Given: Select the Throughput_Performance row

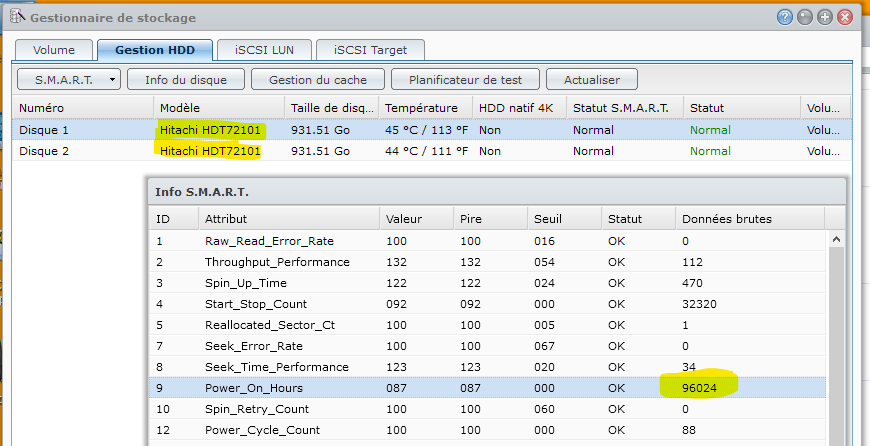Looking at the screenshot, I should [x=488, y=262].
